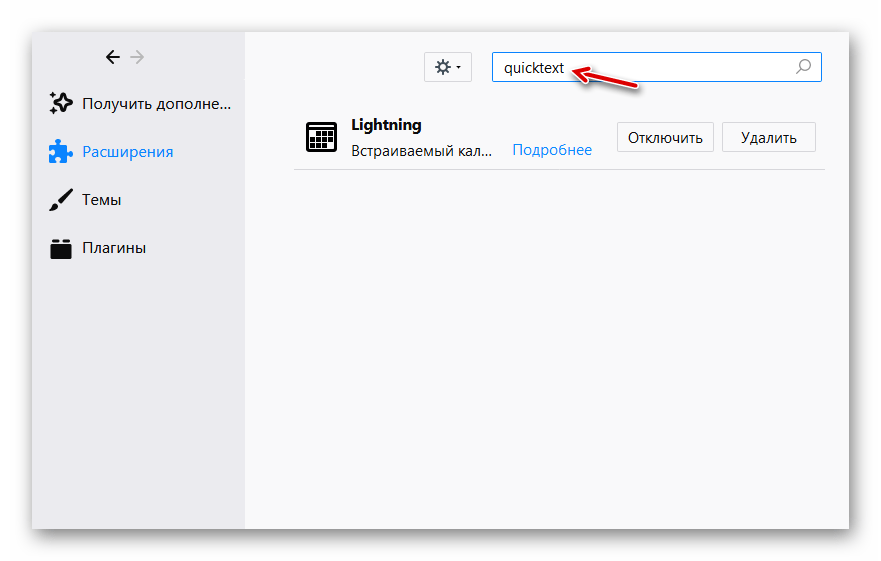
Task: Click the blue puzzle piece icon
Action: [61, 151]
